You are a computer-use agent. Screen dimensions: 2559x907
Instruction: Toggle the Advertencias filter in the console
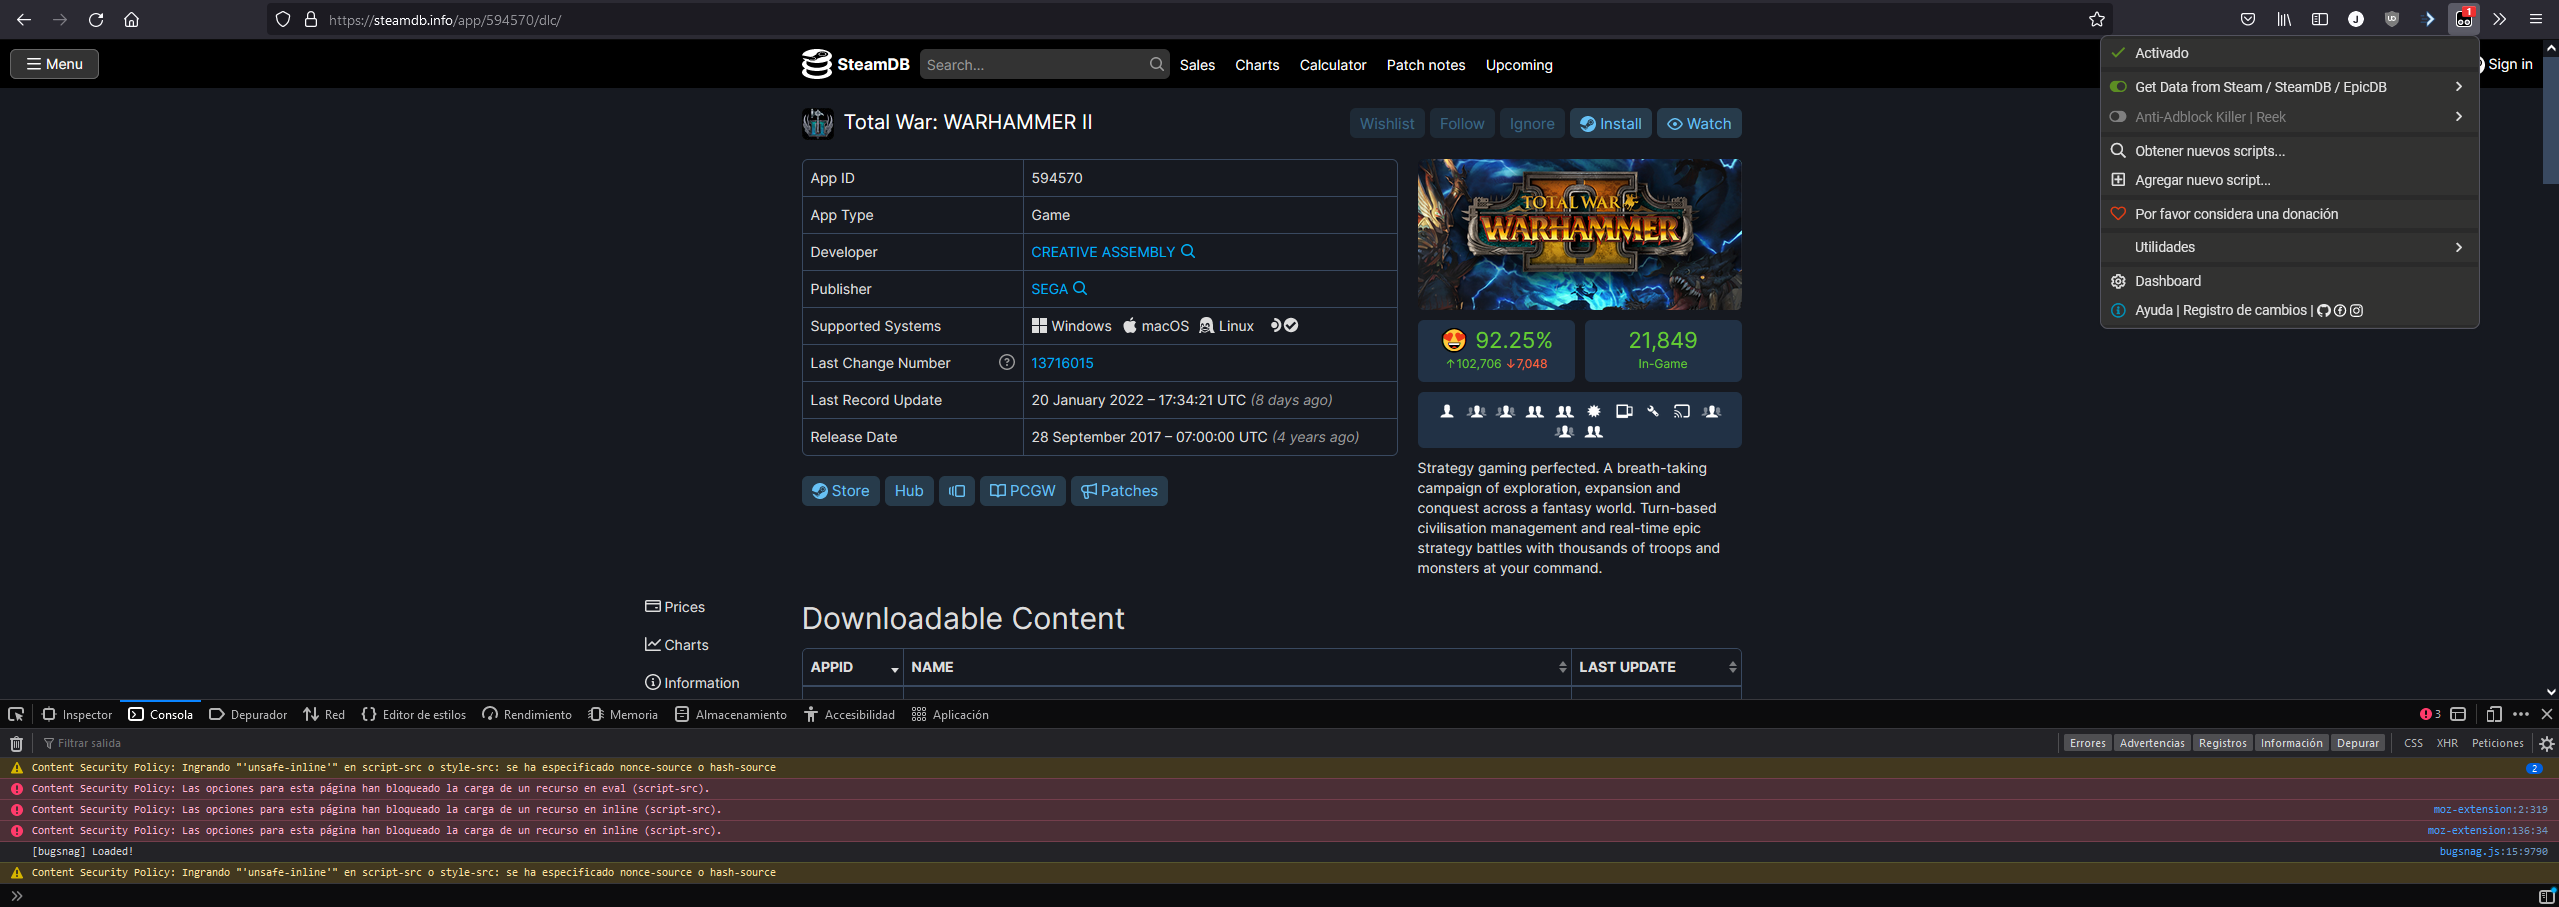2152,742
